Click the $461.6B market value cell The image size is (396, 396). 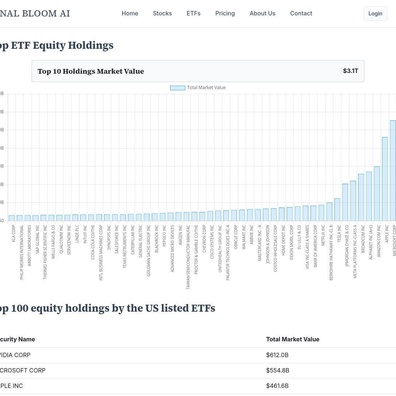click(x=277, y=386)
